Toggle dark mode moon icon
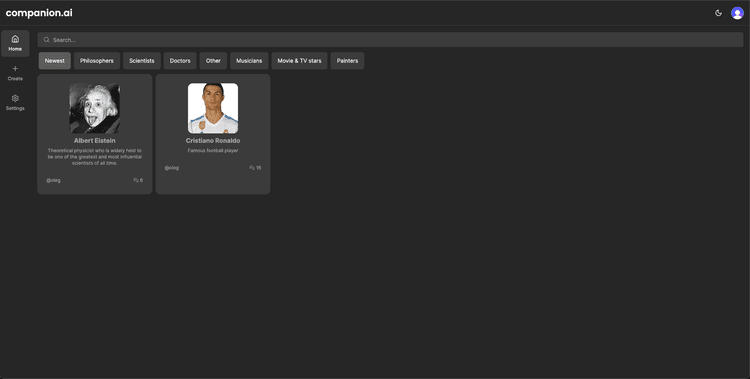The image size is (750, 379). tap(718, 13)
